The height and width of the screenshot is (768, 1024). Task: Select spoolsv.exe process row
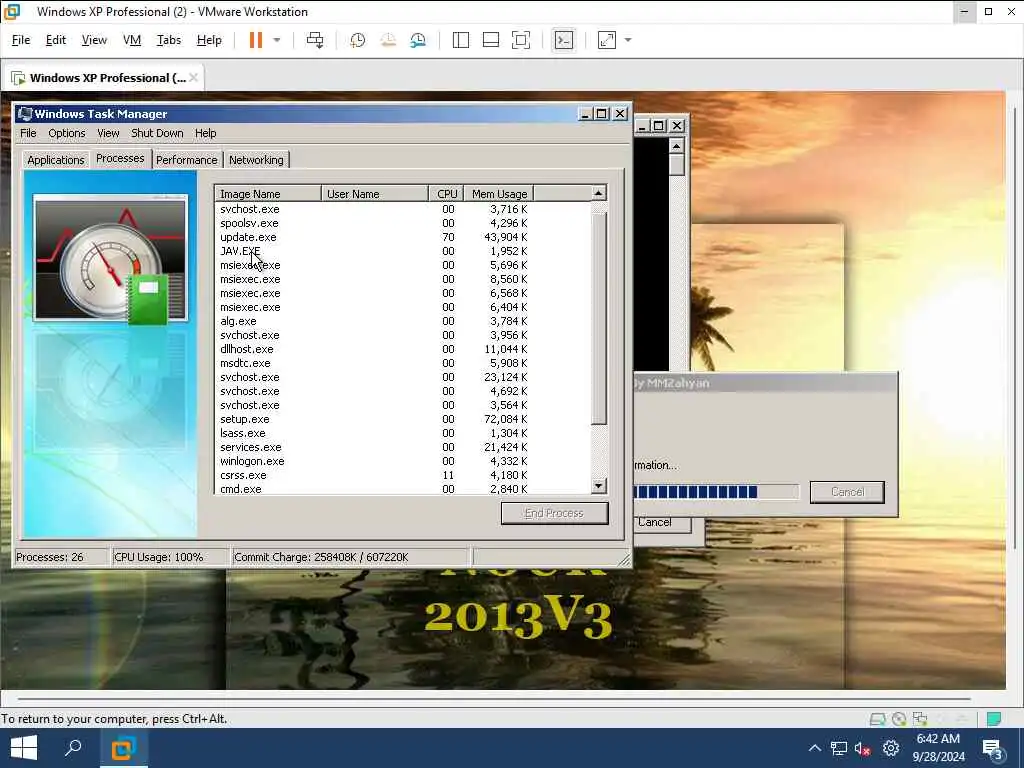(402, 223)
